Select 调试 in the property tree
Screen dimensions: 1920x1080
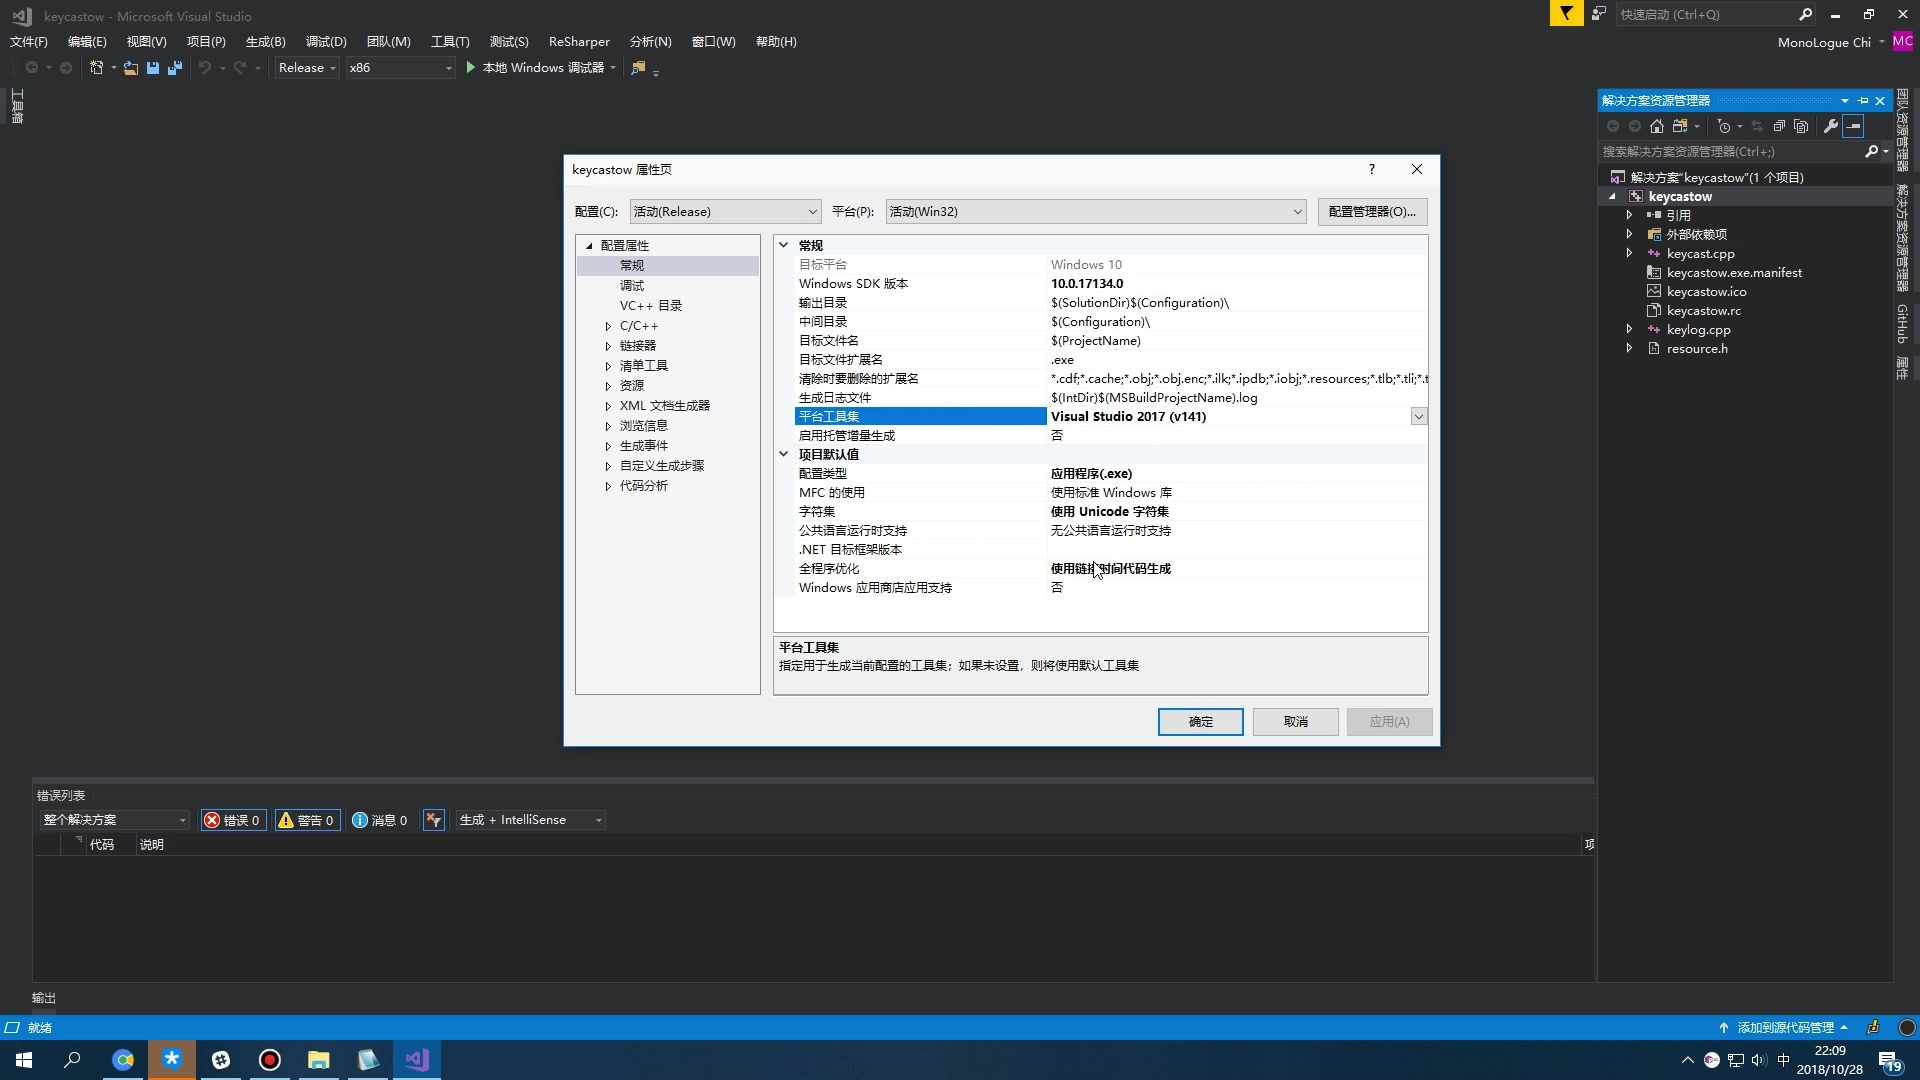632,286
